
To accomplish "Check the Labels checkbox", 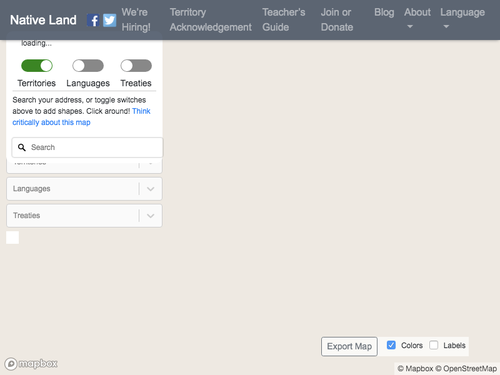I will click(x=434, y=345).
